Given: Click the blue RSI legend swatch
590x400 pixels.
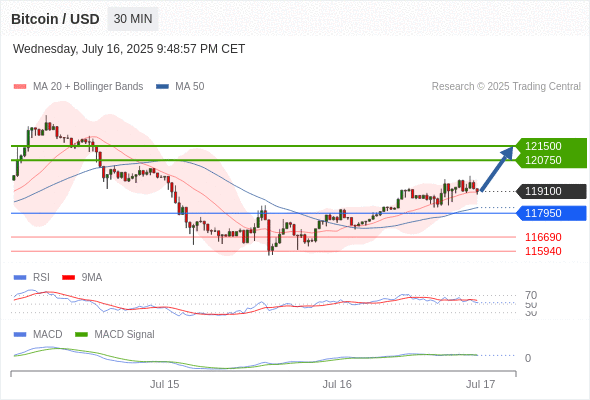Looking at the screenshot, I should (20, 278).
